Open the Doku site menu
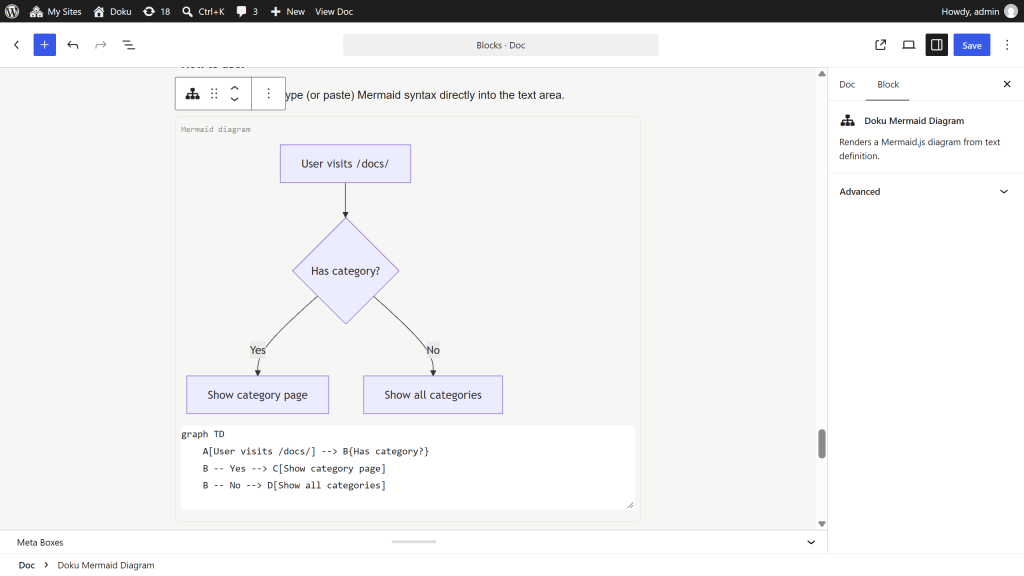Image resolution: width=1024 pixels, height=576 pixels. (x=112, y=11)
